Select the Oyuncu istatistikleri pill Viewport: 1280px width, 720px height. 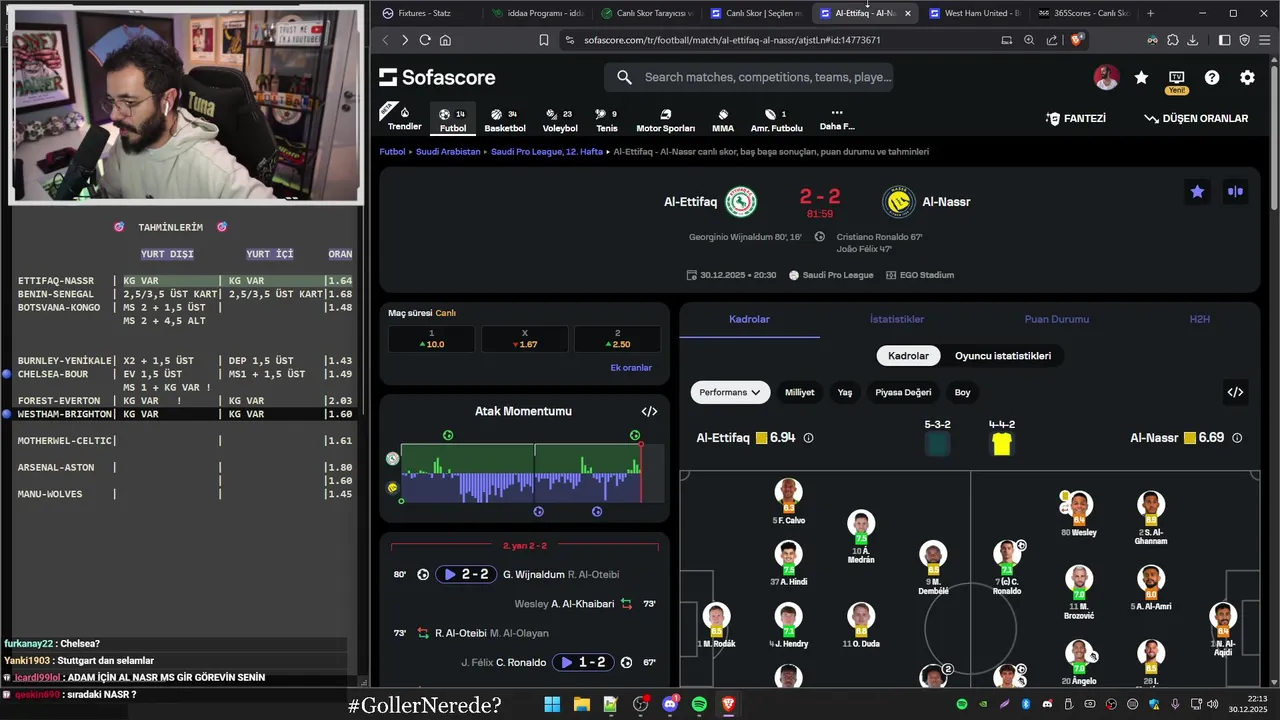(x=1003, y=355)
